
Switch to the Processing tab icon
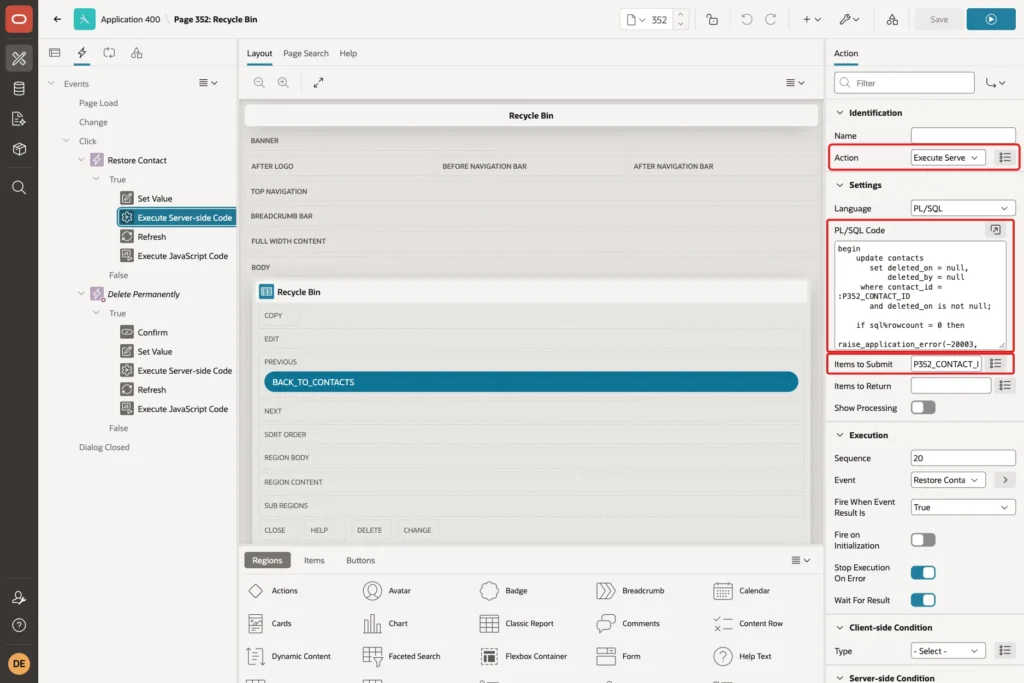(109, 53)
